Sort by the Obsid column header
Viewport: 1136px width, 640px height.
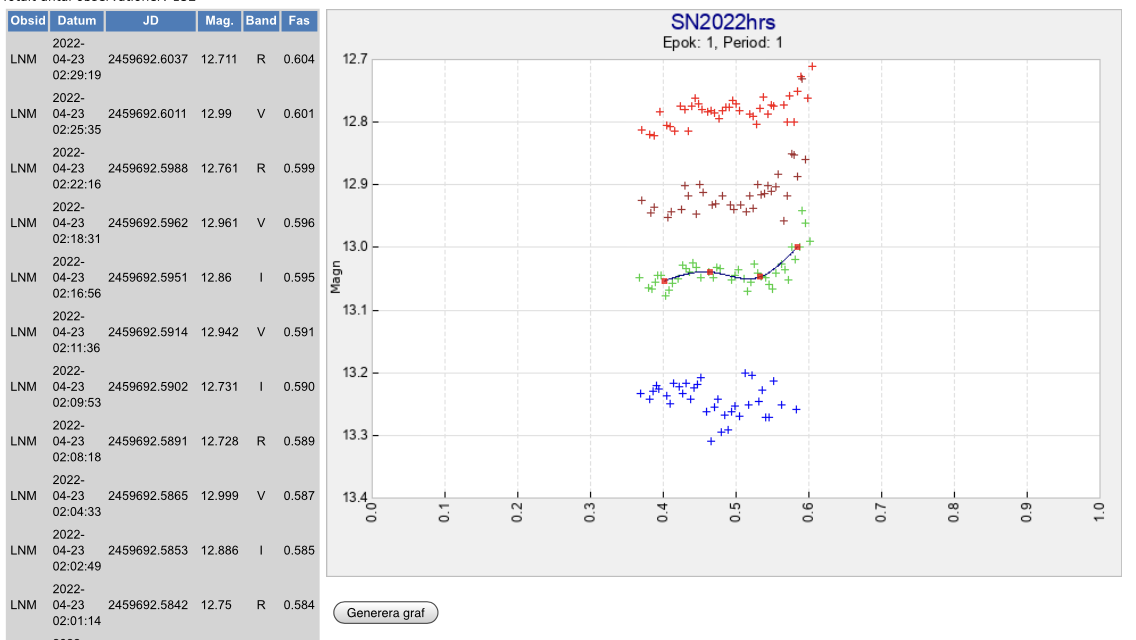coord(27,21)
